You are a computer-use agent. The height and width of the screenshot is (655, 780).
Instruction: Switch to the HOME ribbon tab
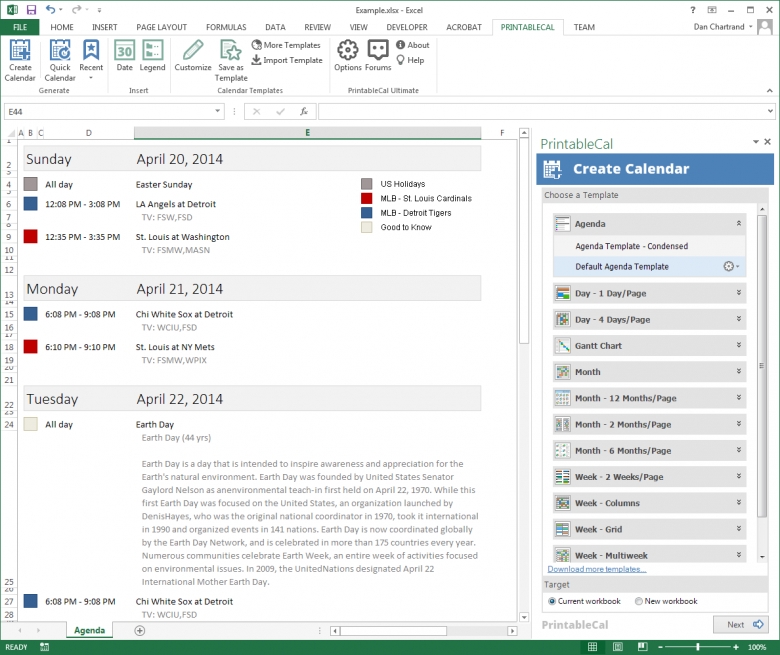(x=62, y=27)
